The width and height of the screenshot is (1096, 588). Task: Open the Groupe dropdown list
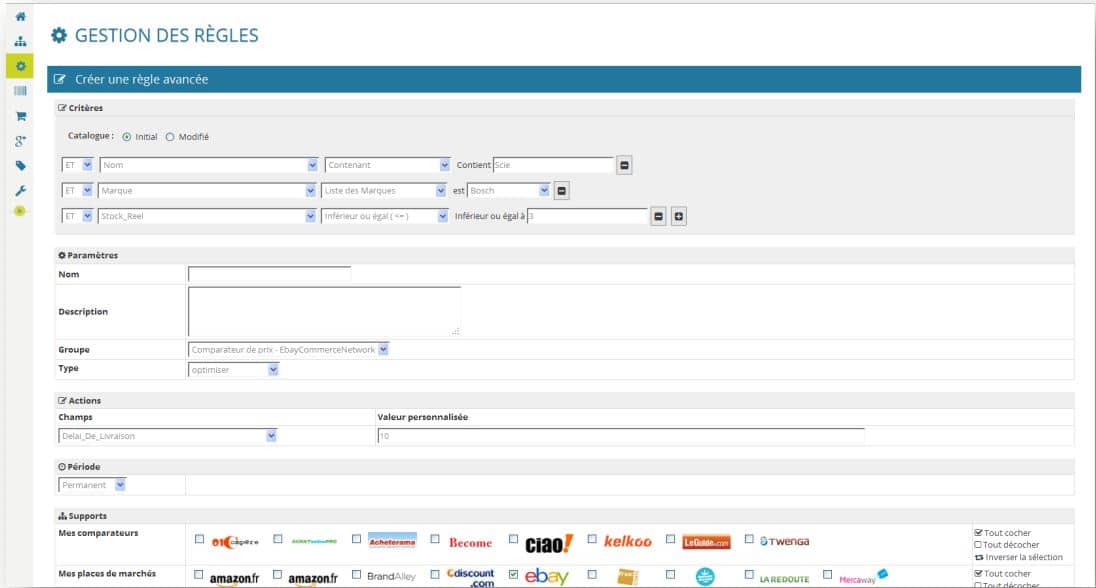click(288, 350)
